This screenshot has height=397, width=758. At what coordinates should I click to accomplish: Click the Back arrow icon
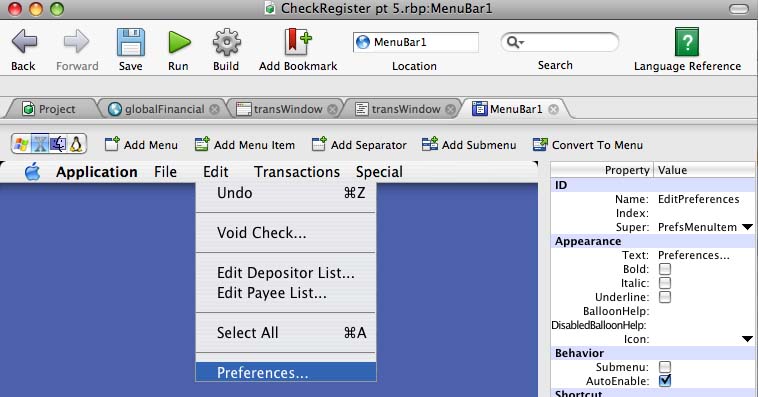24,42
